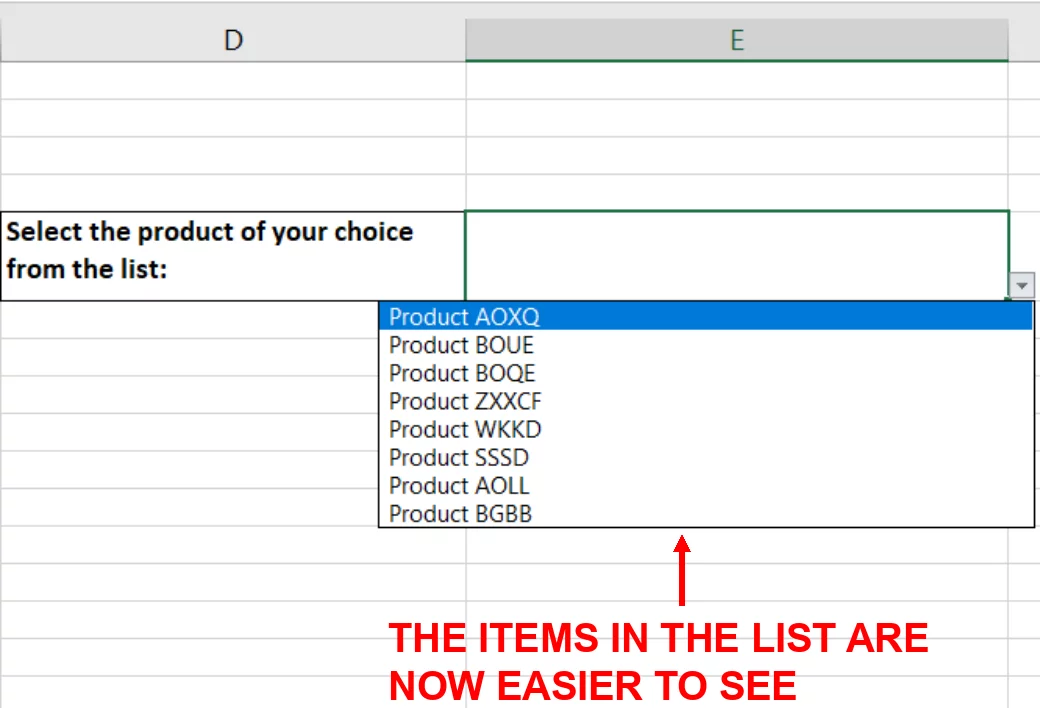Choose Product BOUE in the dropdown

tap(461, 345)
